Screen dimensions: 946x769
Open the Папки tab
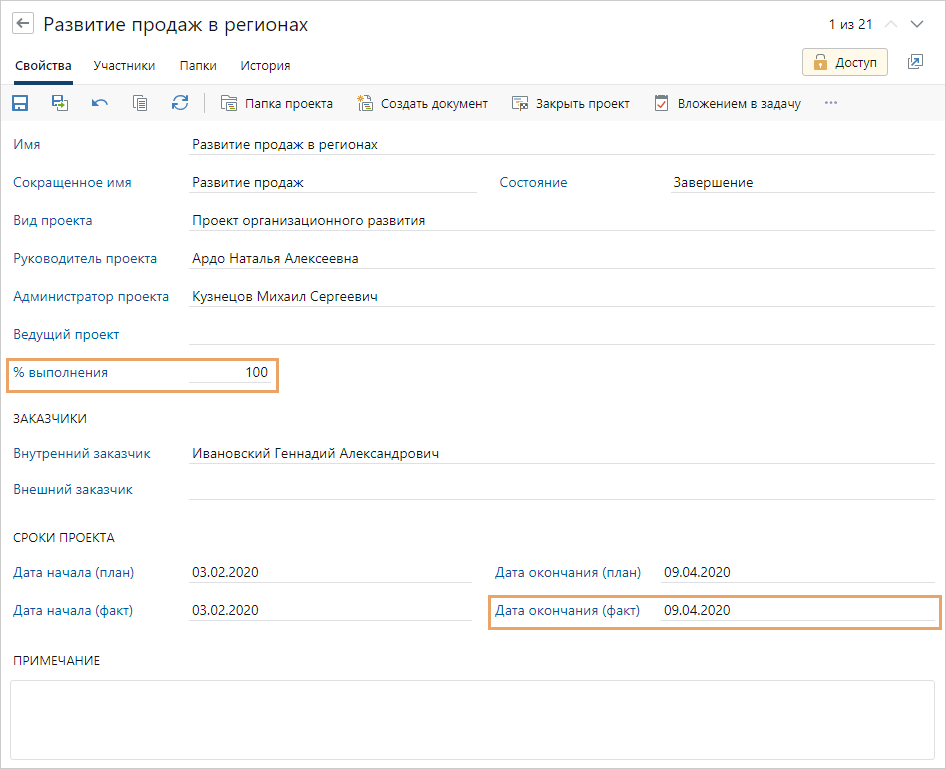(x=198, y=66)
